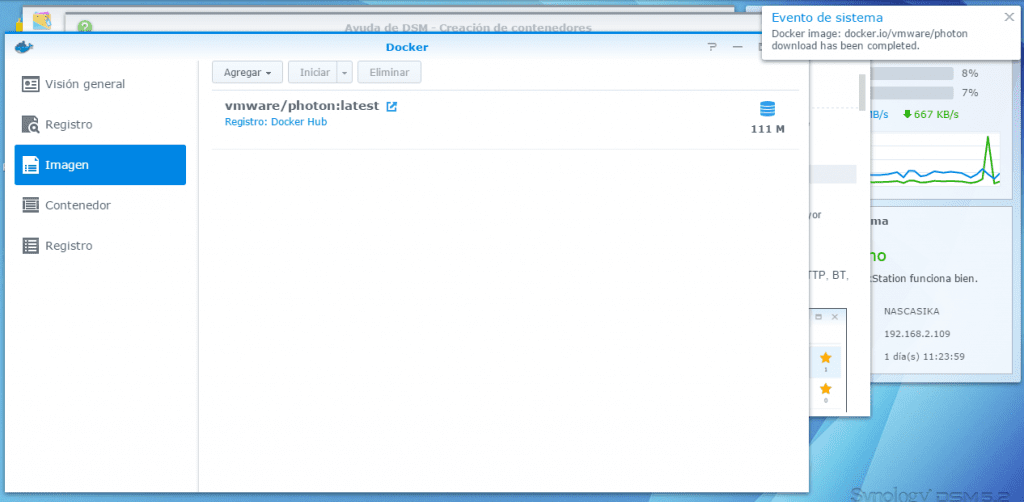The width and height of the screenshot is (1024, 502).
Task: Click the NASCASIKA server name
Action: 911,311
